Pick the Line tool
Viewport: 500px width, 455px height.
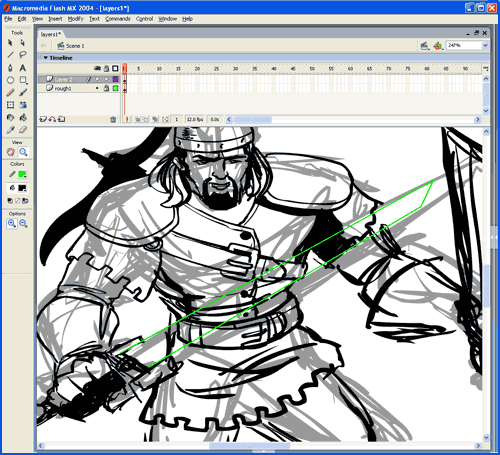pos(10,55)
